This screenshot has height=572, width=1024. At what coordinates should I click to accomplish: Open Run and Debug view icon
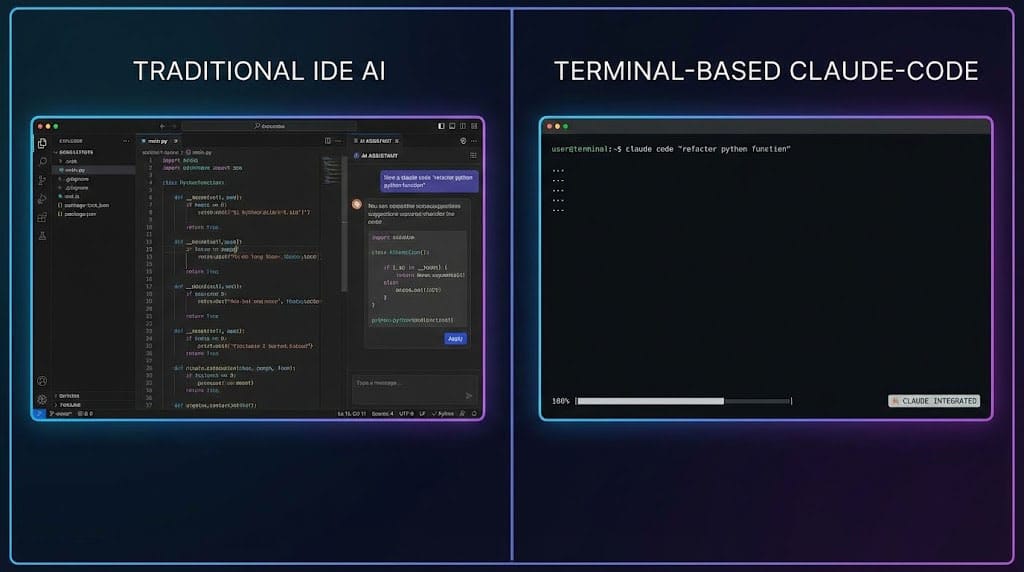(42, 198)
